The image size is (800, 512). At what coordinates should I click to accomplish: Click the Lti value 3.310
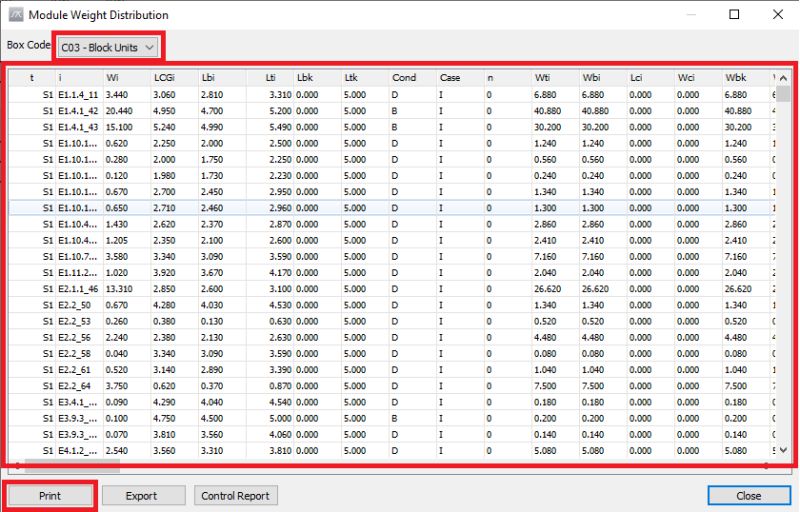tap(280, 95)
